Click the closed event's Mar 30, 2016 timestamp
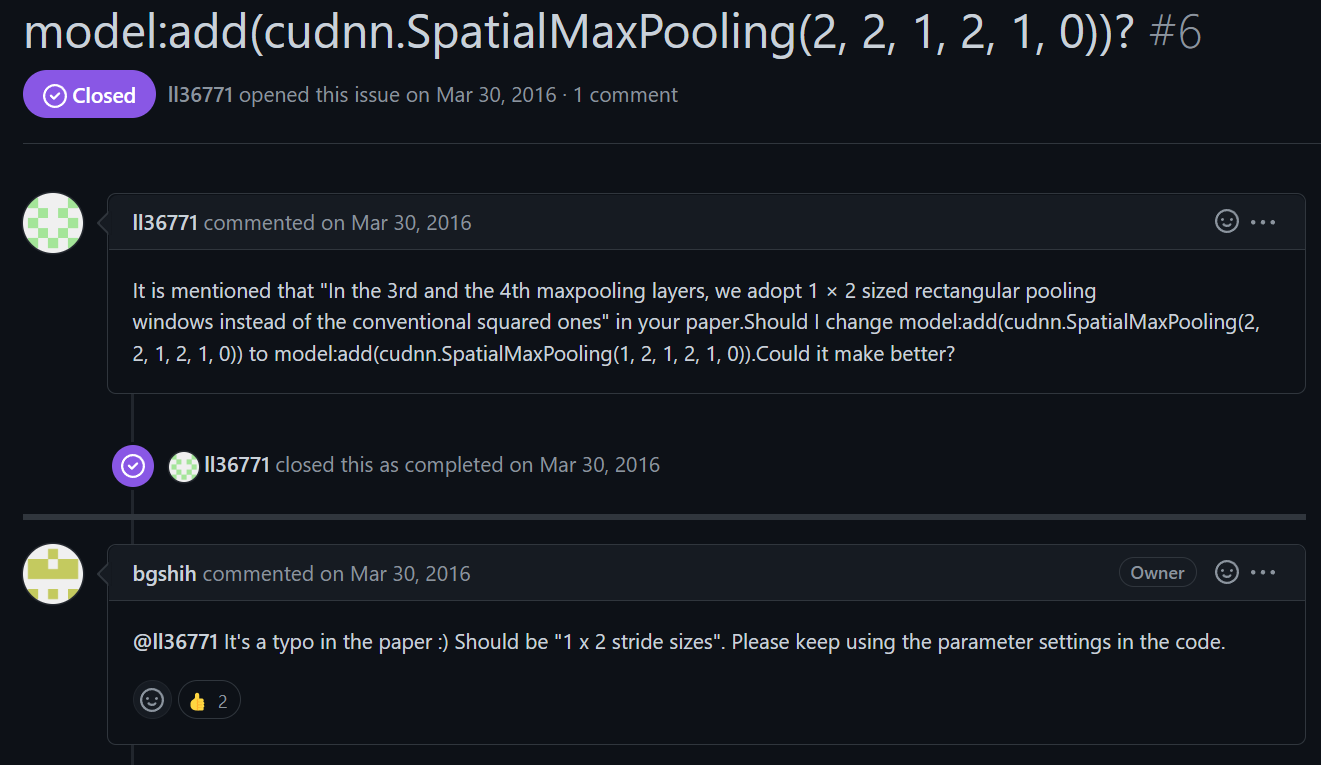The height and width of the screenshot is (765, 1321). click(x=599, y=465)
